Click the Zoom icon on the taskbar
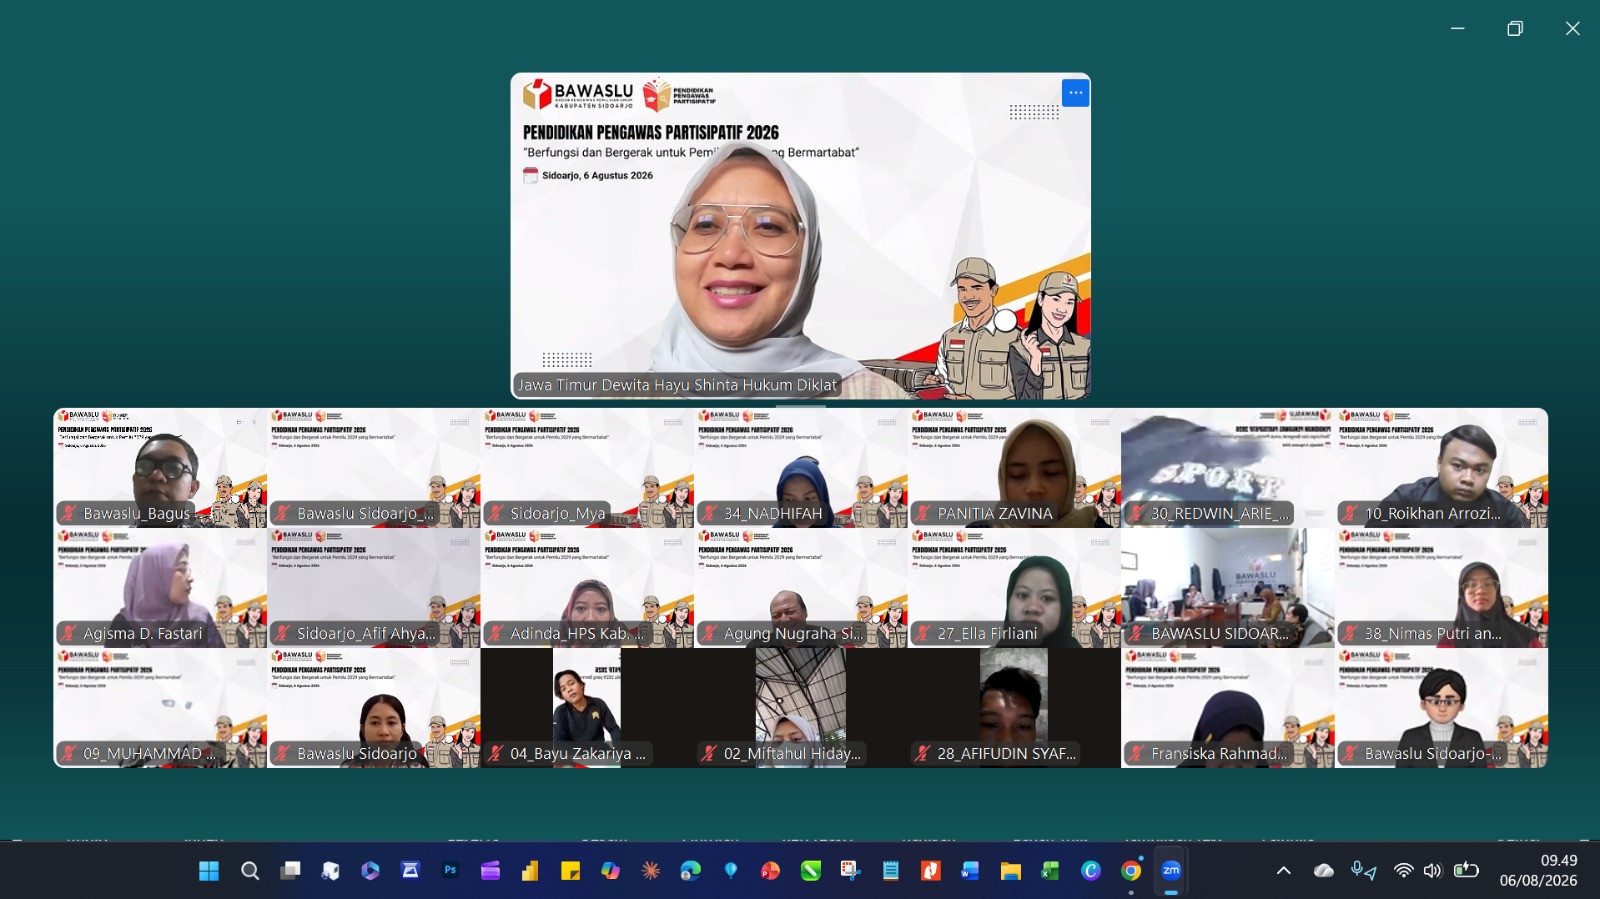This screenshot has width=1600, height=899. coord(1171,871)
